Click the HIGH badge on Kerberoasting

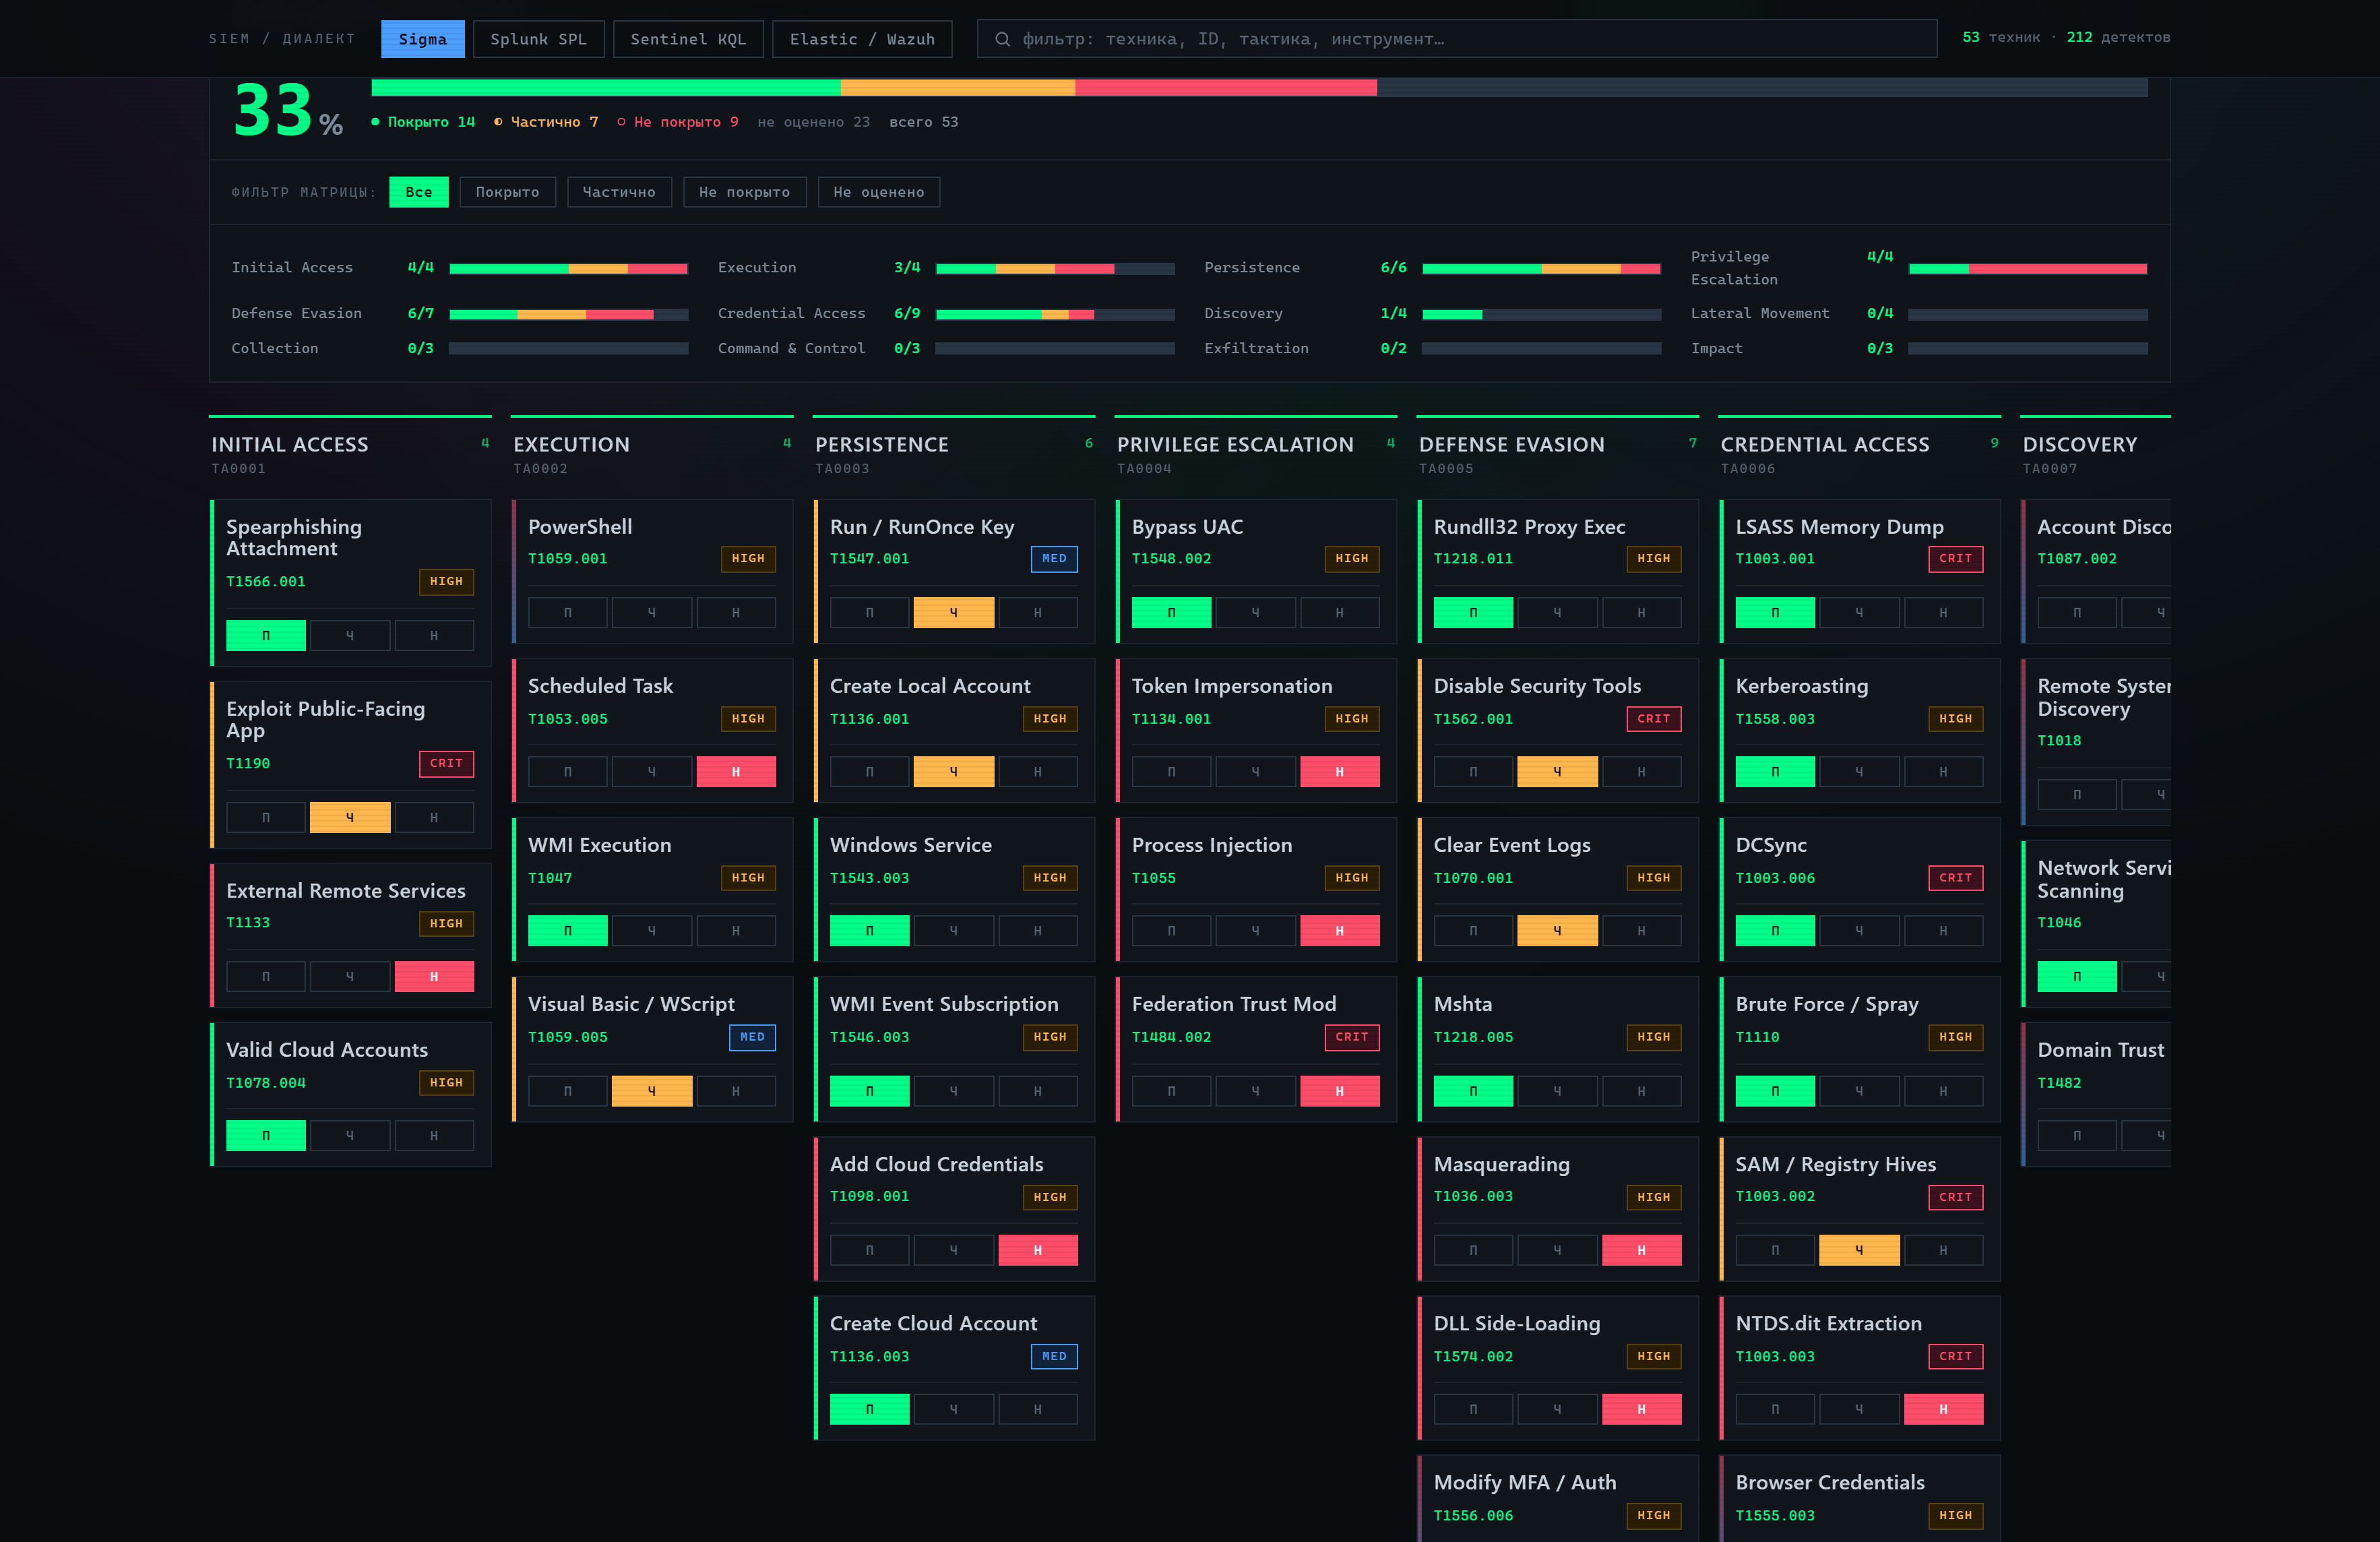click(x=1956, y=719)
